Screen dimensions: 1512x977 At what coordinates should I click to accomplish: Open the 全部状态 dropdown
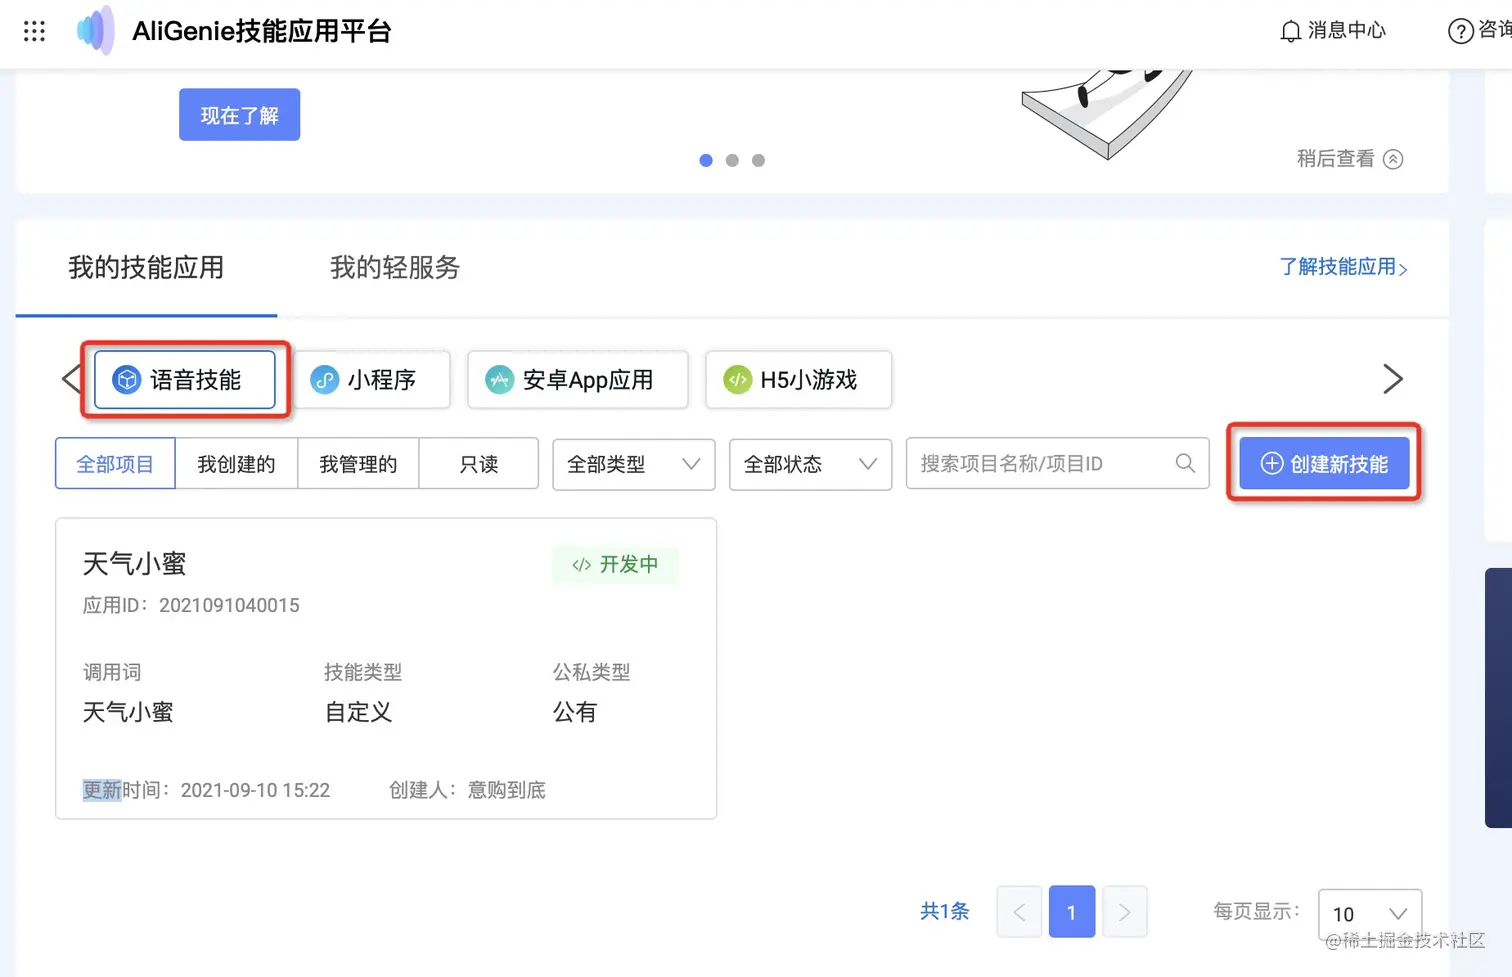(x=810, y=464)
